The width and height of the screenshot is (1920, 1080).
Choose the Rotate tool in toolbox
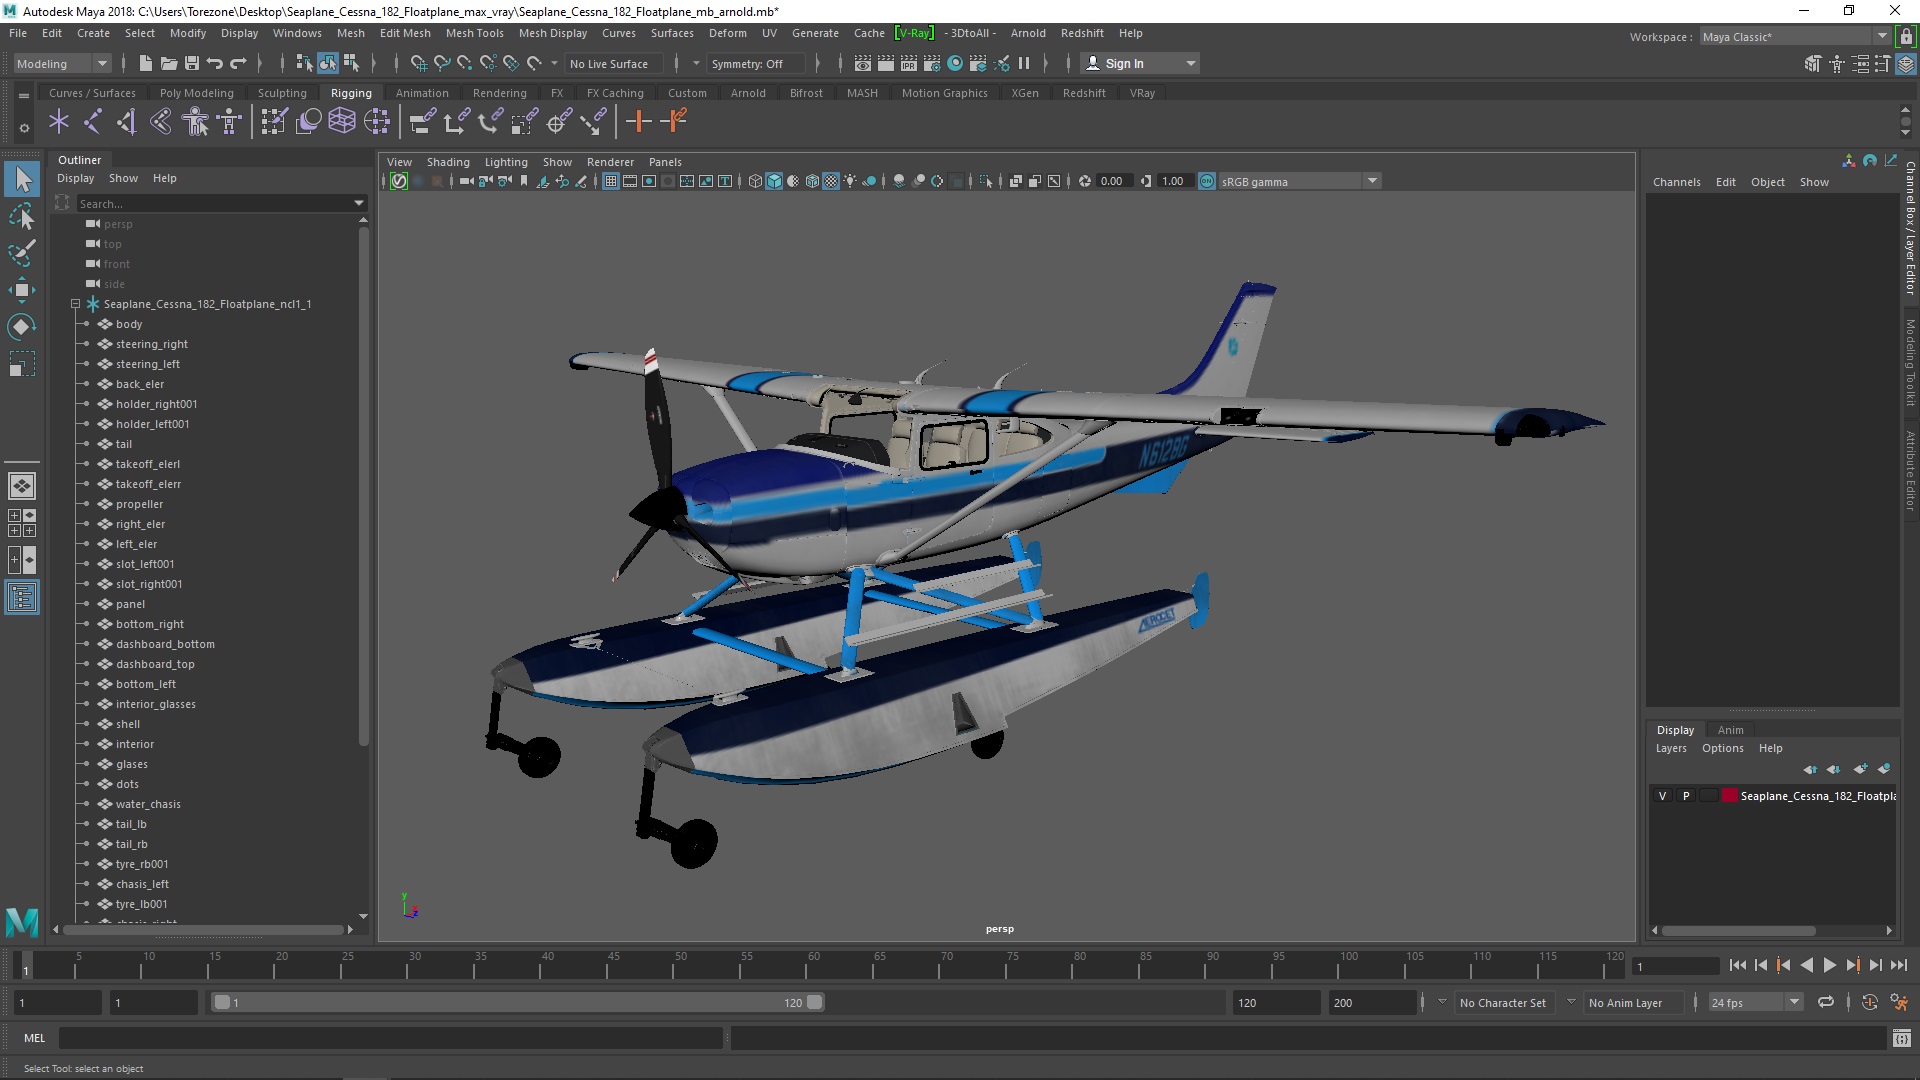tap(22, 327)
